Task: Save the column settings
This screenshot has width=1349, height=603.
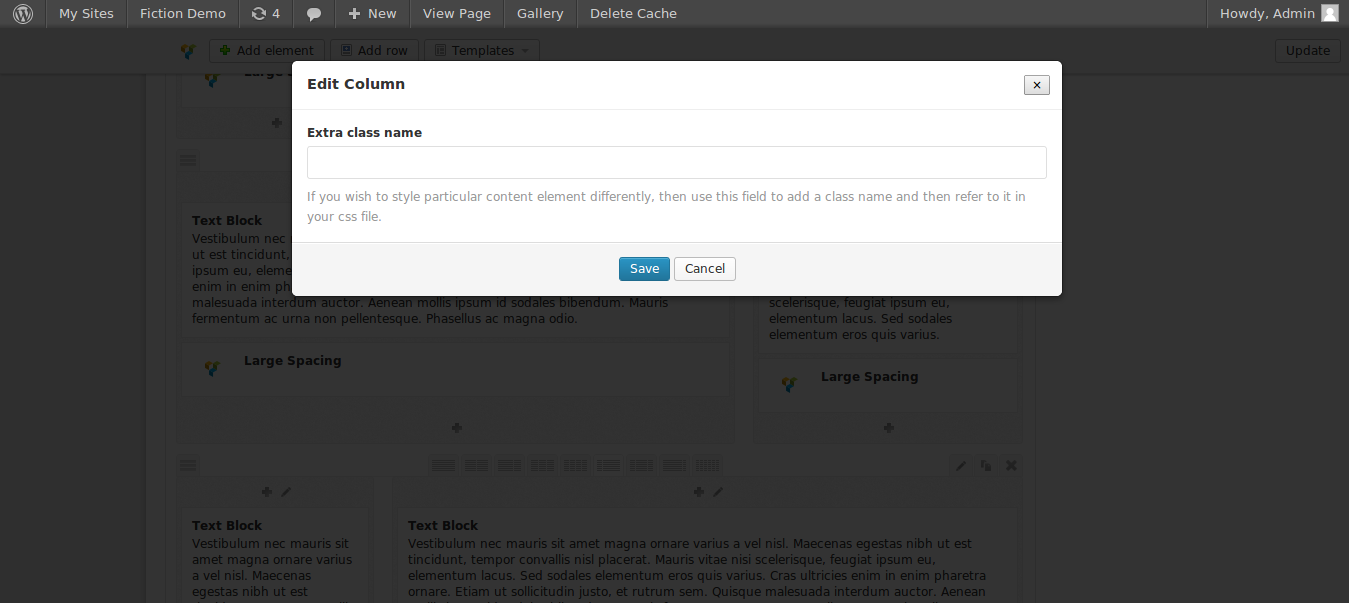Action: (x=644, y=269)
